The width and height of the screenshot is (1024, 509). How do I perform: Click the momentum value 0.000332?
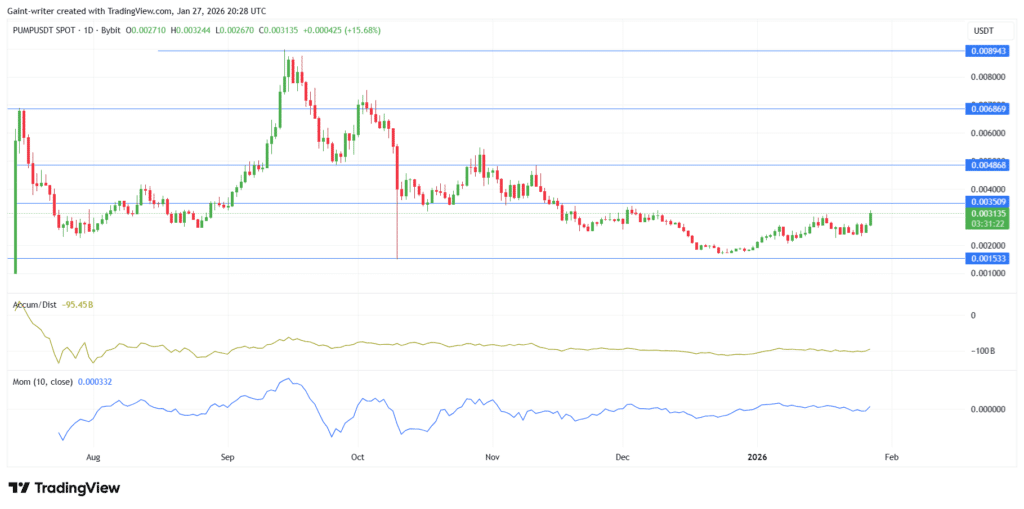[x=95, y=381]
